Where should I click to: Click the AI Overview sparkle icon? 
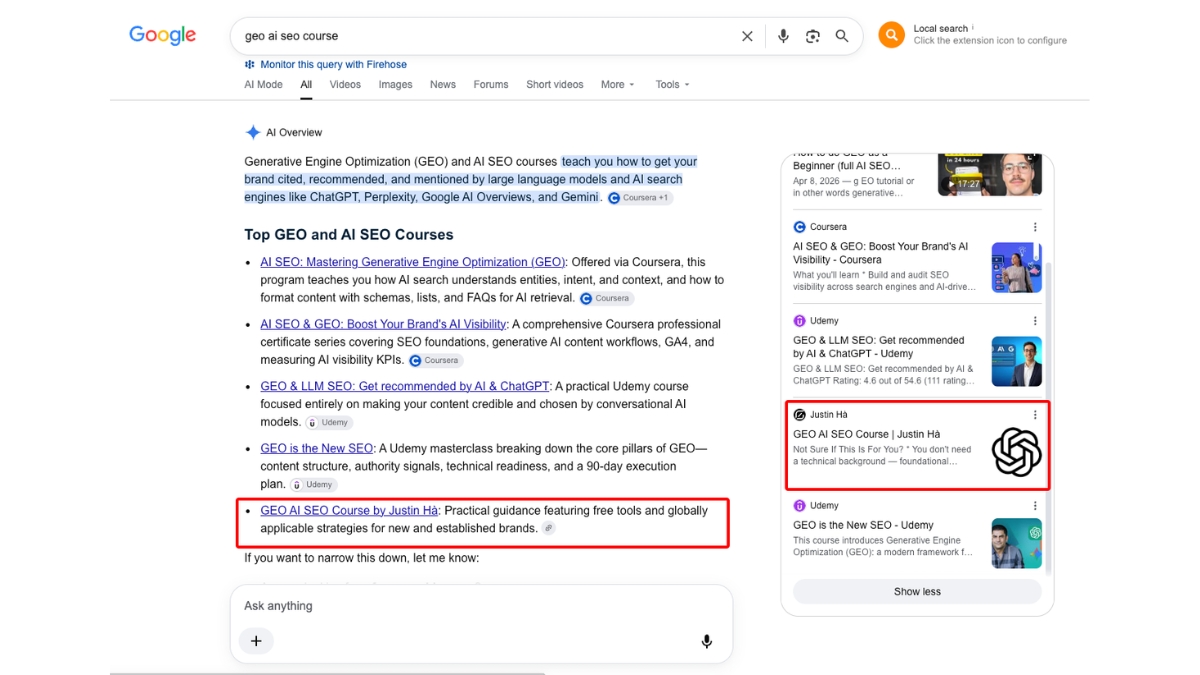point(253,132)
